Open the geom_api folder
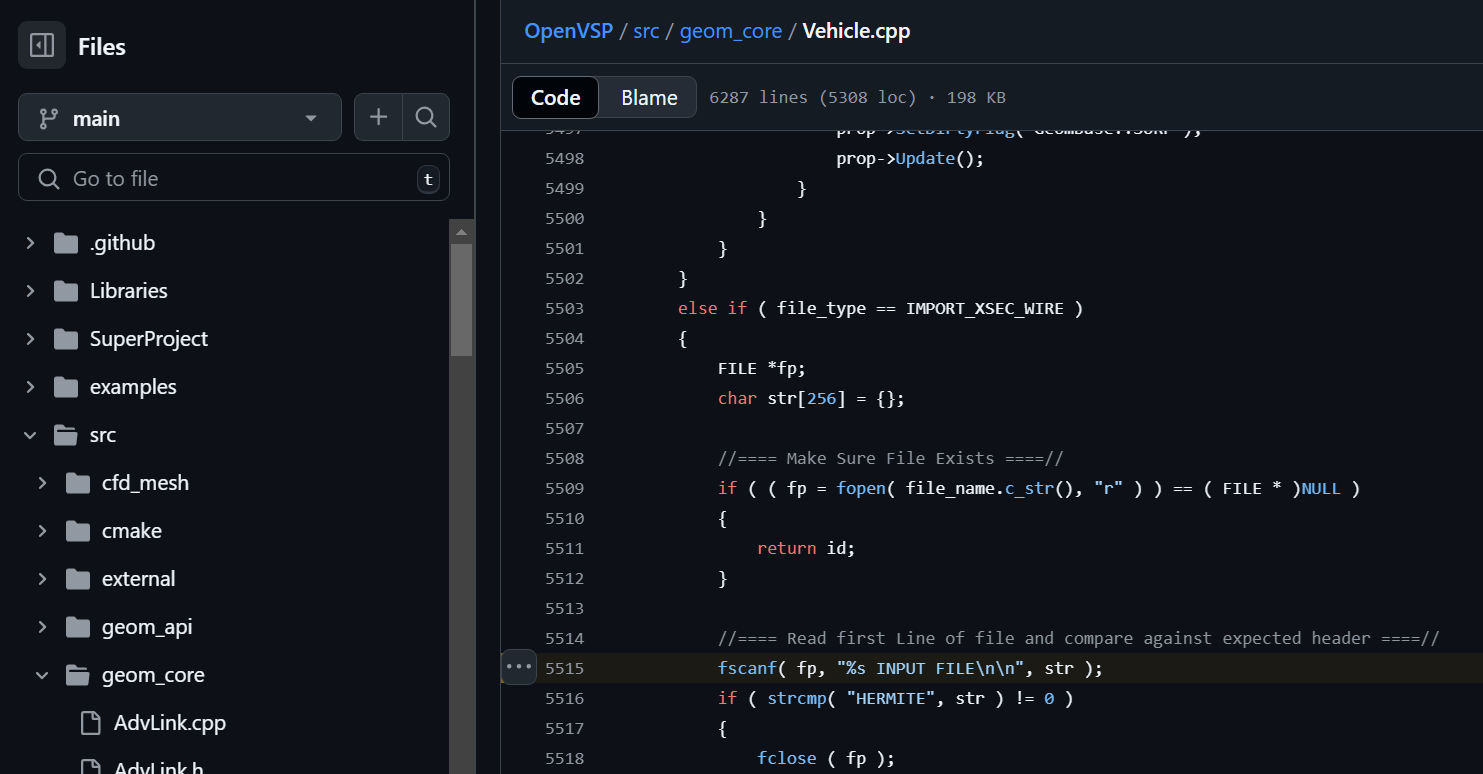 147,627
